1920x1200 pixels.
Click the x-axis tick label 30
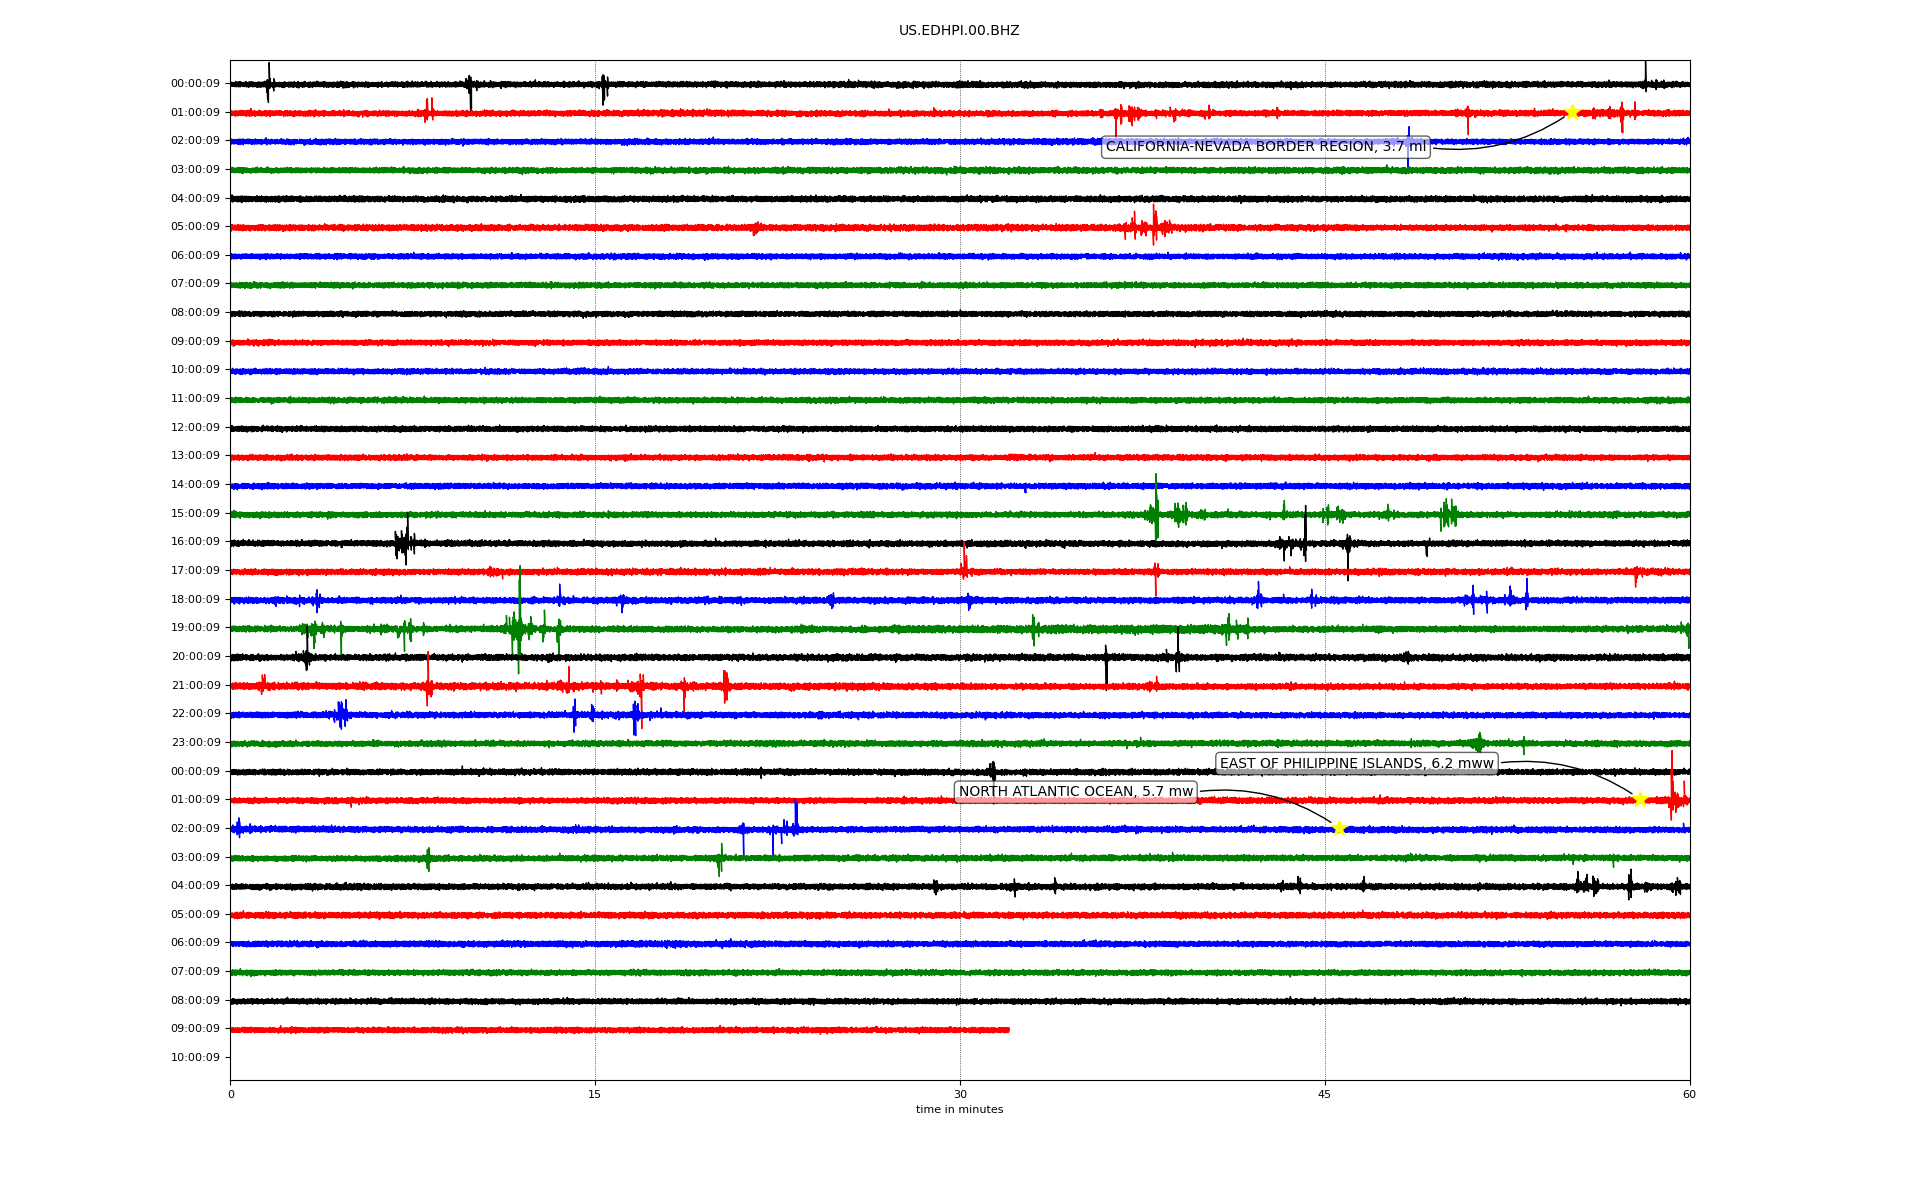point(960,1094)
